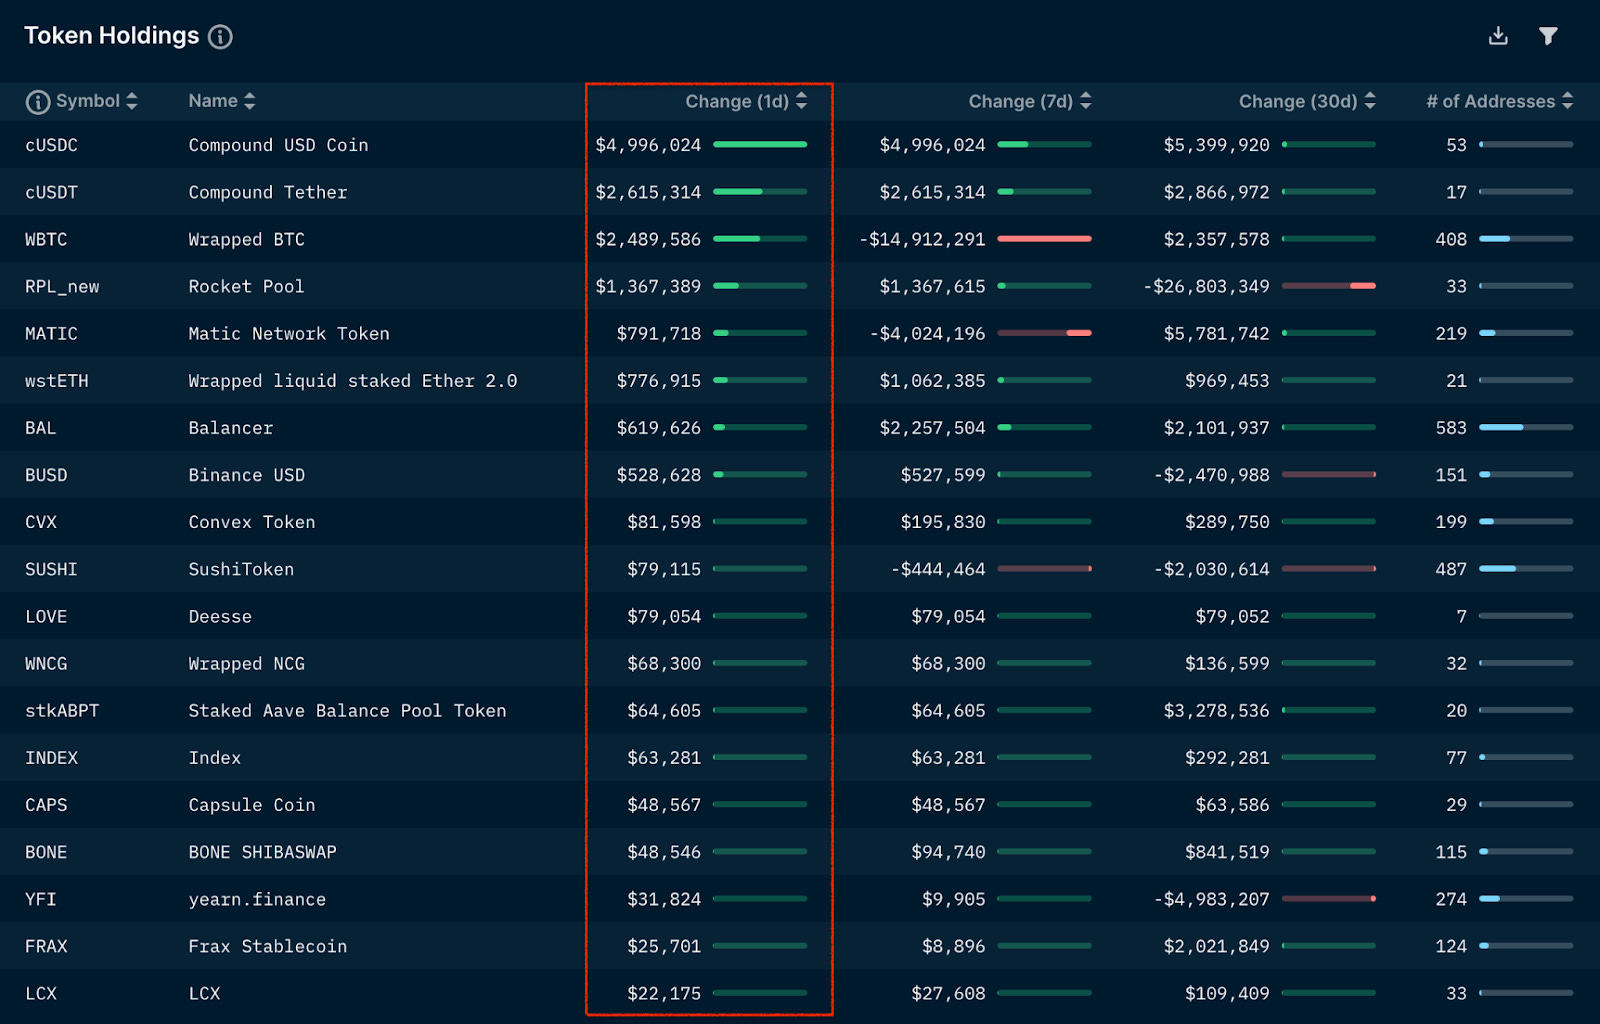Select the BUSD symbol

tap(46, 475)
